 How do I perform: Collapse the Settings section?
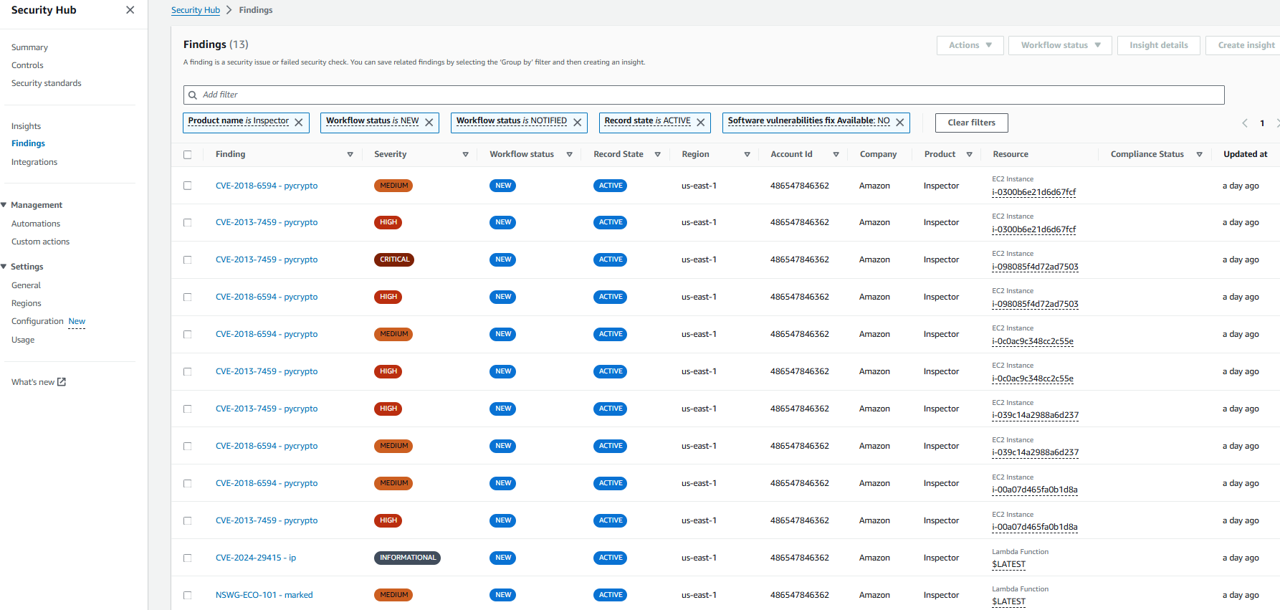(x=4, y=267)
